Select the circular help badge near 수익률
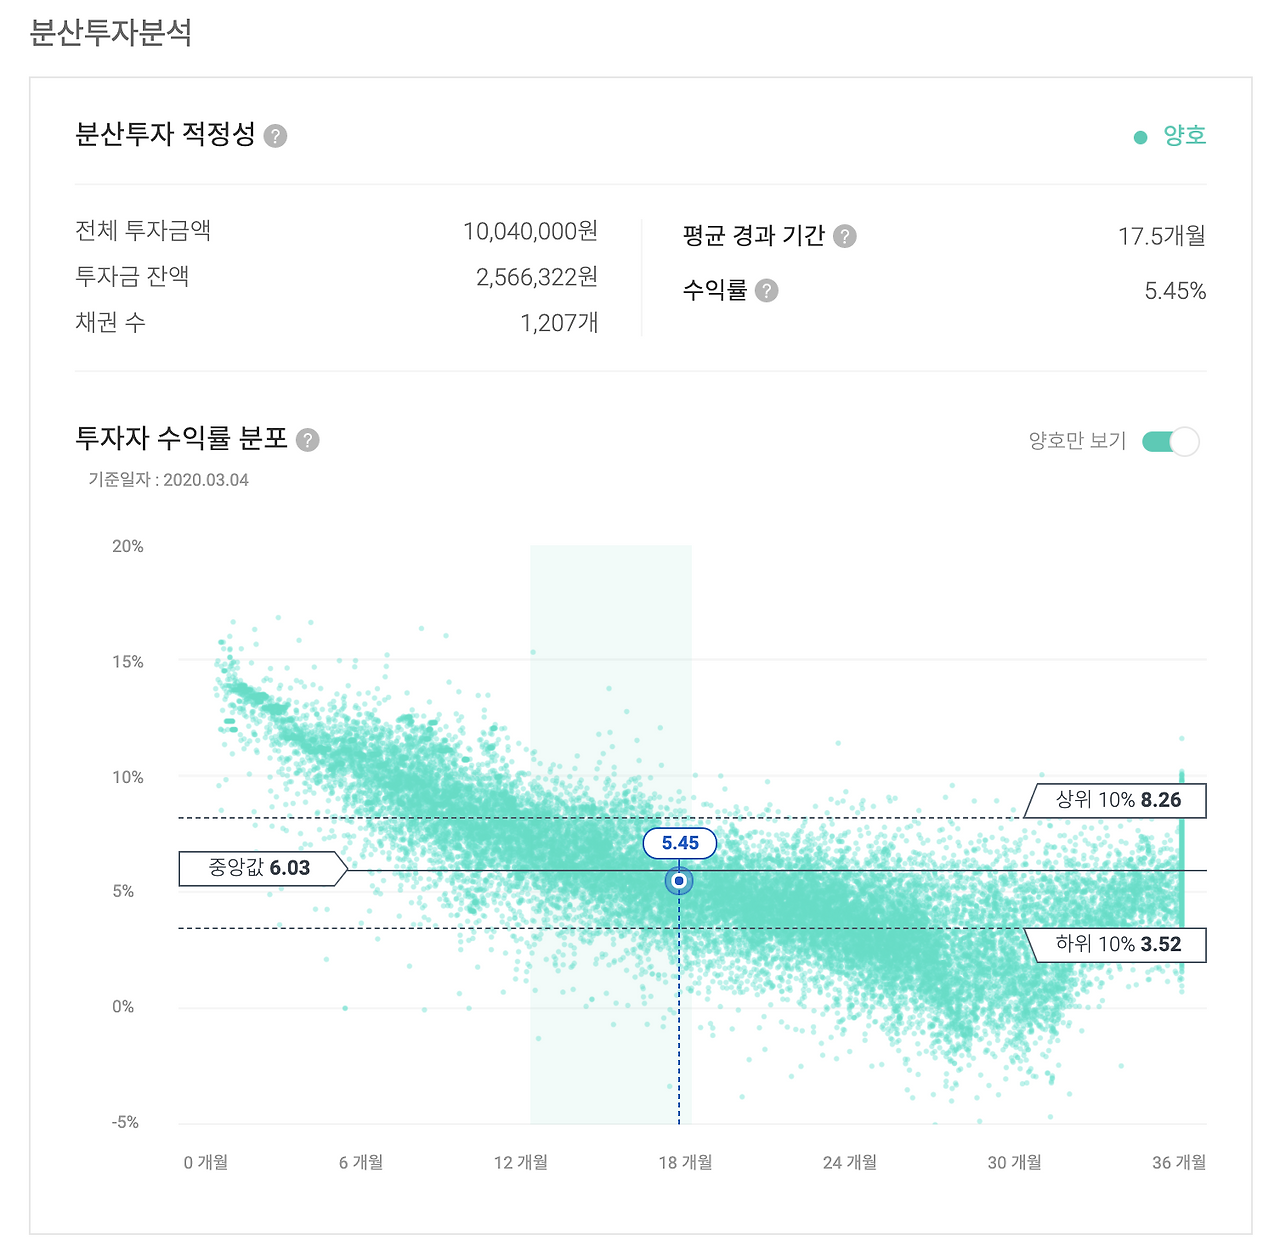Viewport: 1280px width, 1257px height. point(767,291)
